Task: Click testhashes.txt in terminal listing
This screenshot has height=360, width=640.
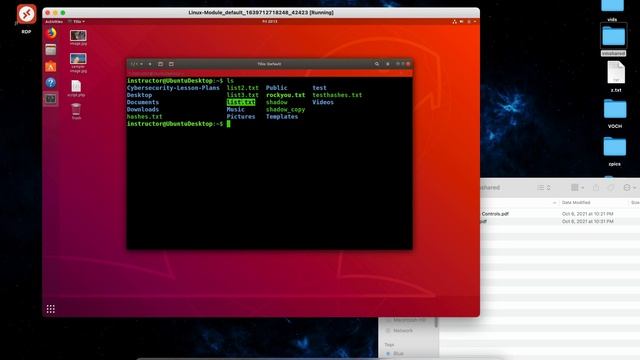Action: coord(337,95)
